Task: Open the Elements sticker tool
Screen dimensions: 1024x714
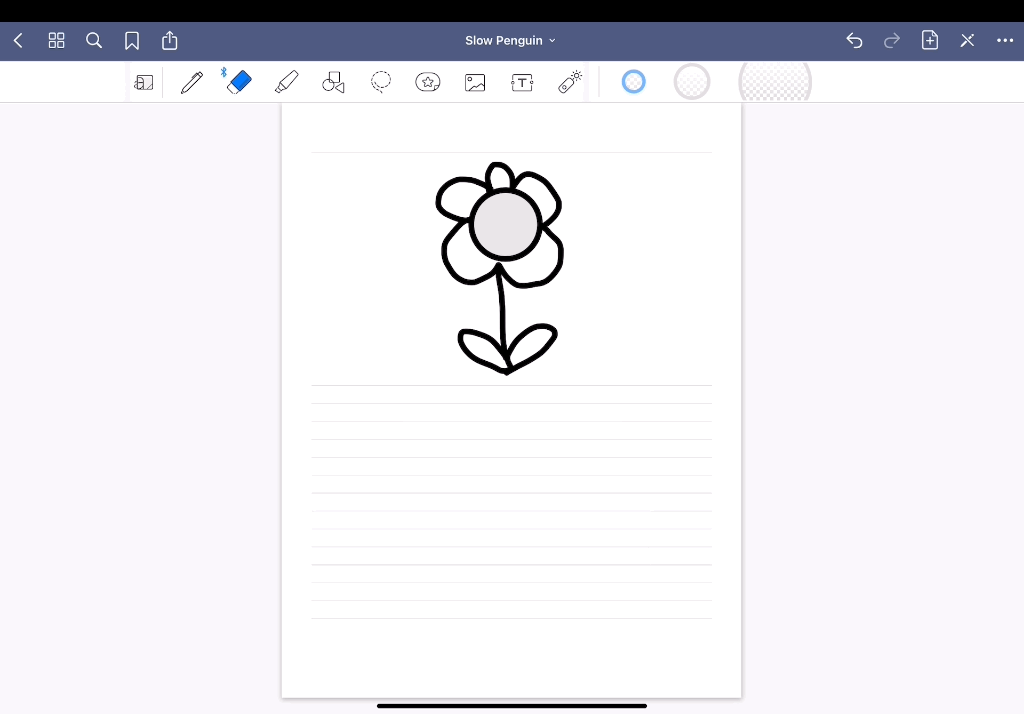Action: tap(428, 82)
